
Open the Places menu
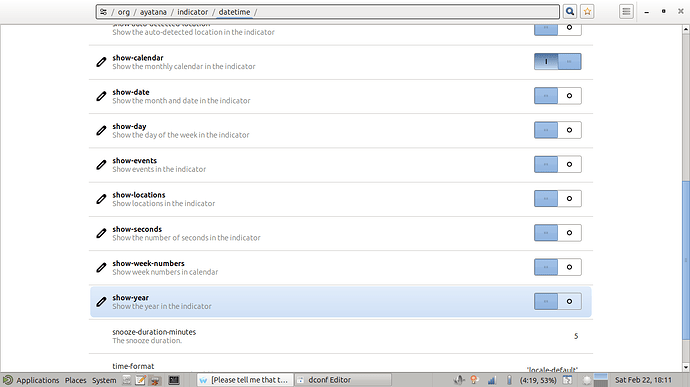pos(76,380)
